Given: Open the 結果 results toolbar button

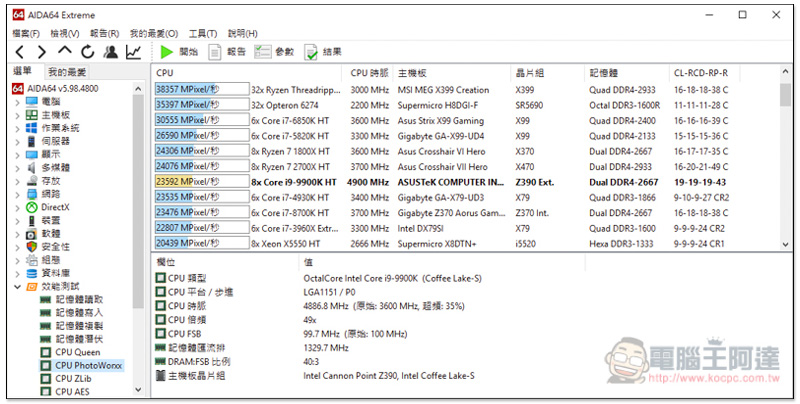Looking at the screenshot, I should 323,52.
